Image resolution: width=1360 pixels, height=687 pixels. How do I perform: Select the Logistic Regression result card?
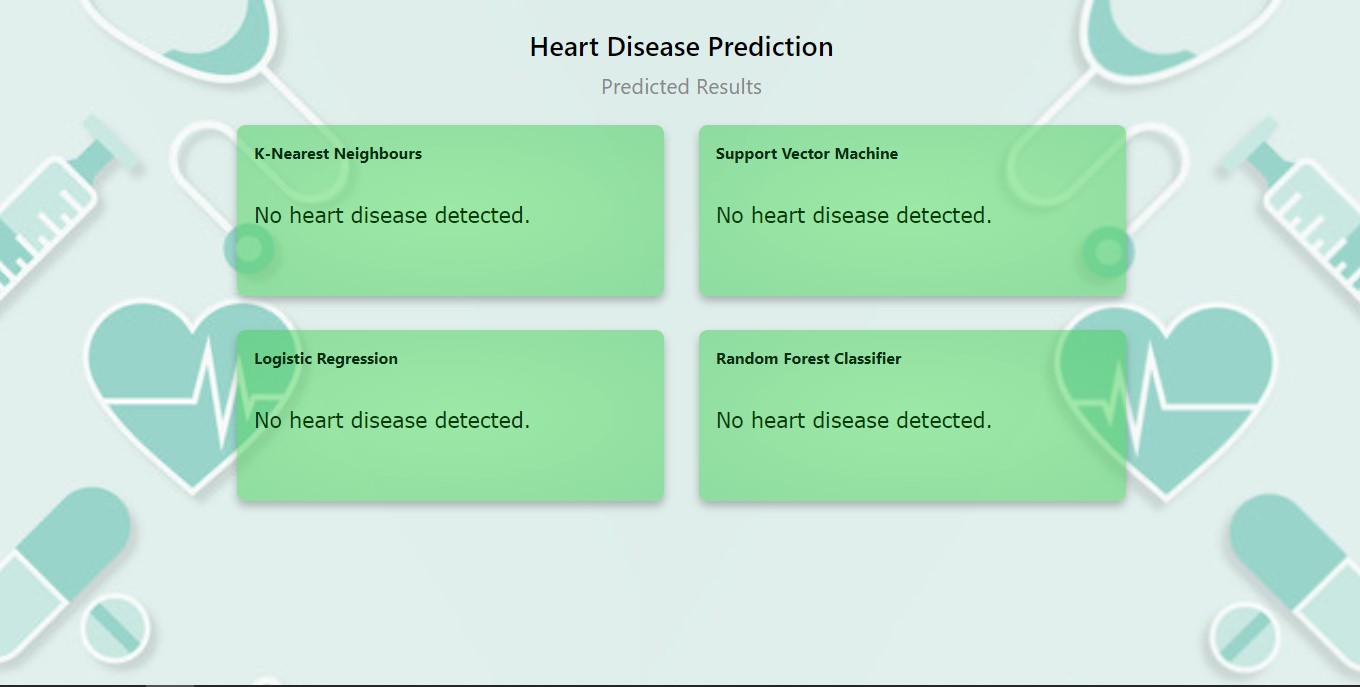450,415
